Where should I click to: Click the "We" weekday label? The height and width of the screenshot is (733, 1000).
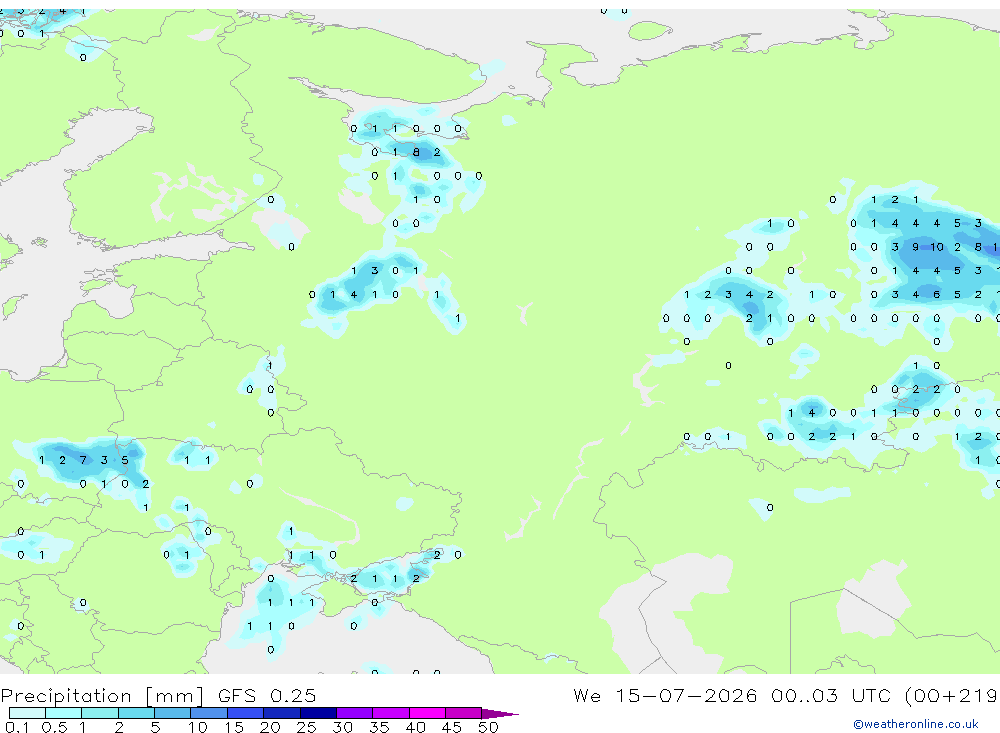point(587,695)
